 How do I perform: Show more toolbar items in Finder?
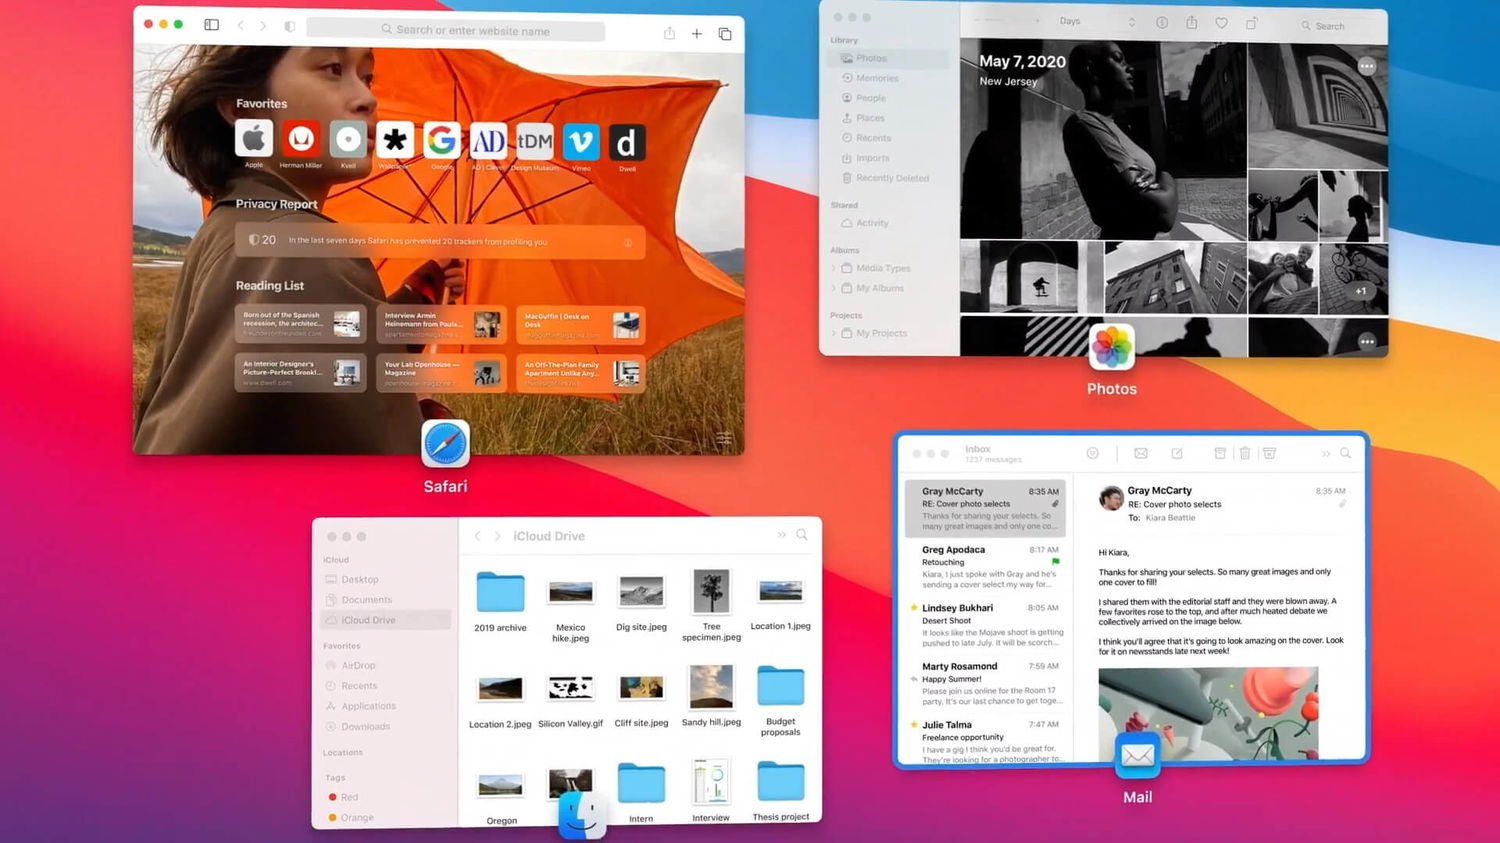pyautogui.click(x=782, y=535)
